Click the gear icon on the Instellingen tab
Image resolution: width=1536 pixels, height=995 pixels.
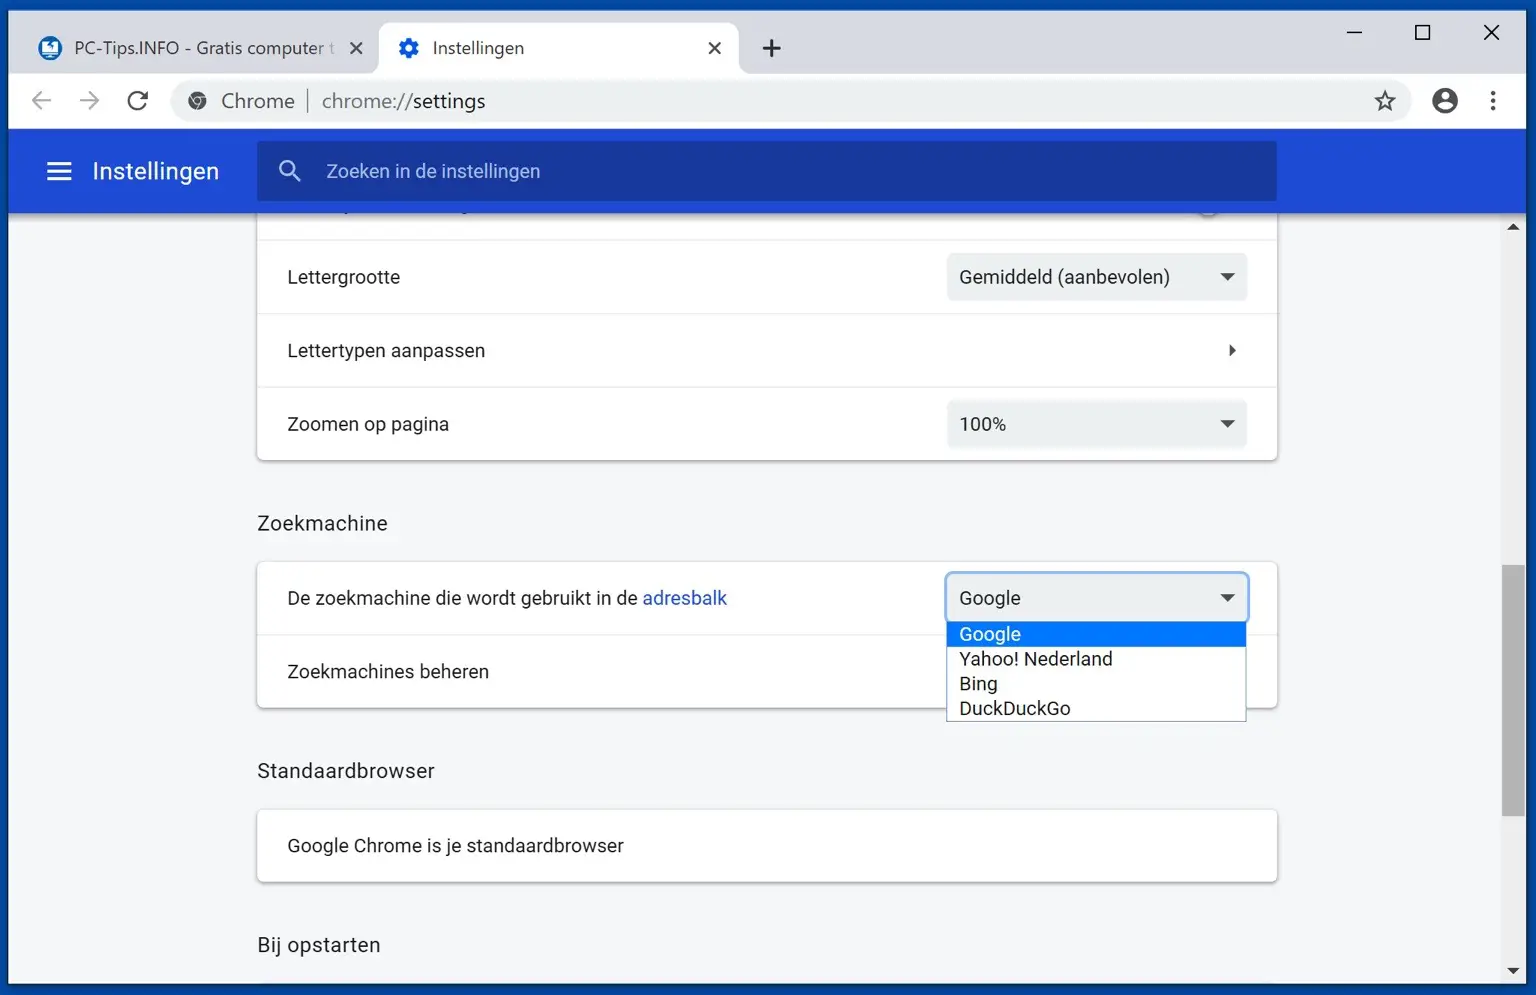[409, 47]
